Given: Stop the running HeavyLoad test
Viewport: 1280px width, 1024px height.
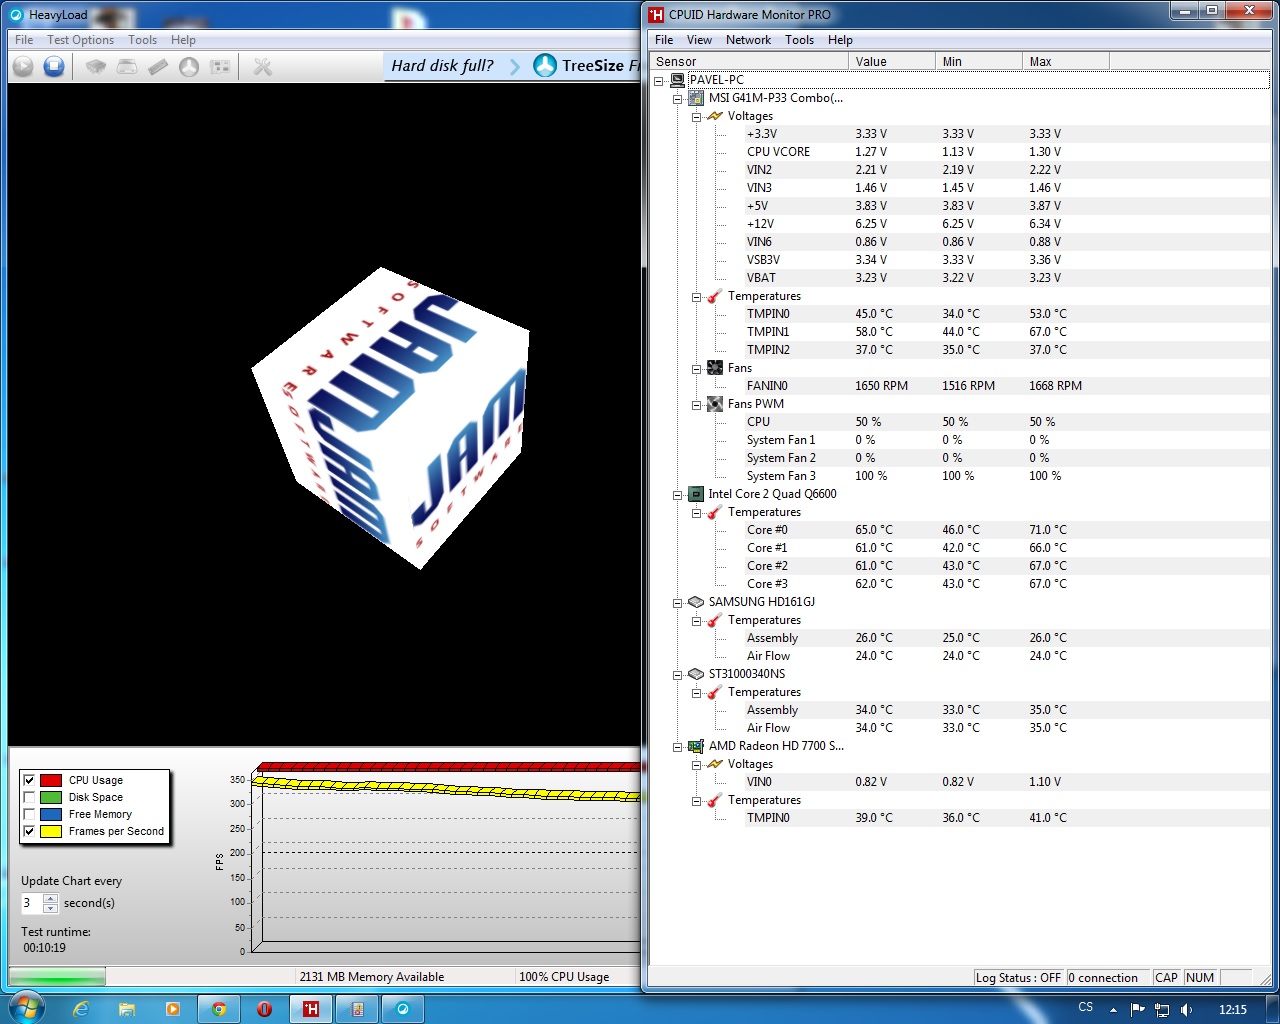Looking at the screenshot, I should 54,66.
